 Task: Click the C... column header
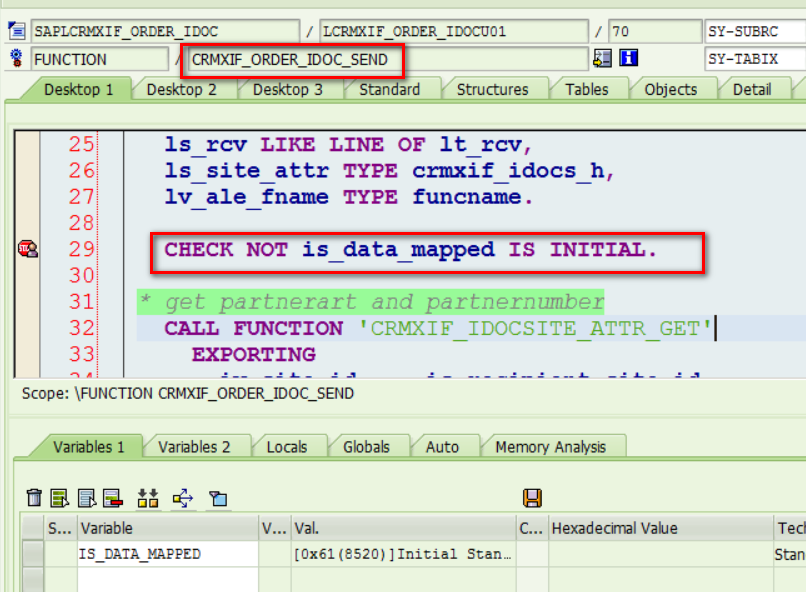[x=532, y=528]
